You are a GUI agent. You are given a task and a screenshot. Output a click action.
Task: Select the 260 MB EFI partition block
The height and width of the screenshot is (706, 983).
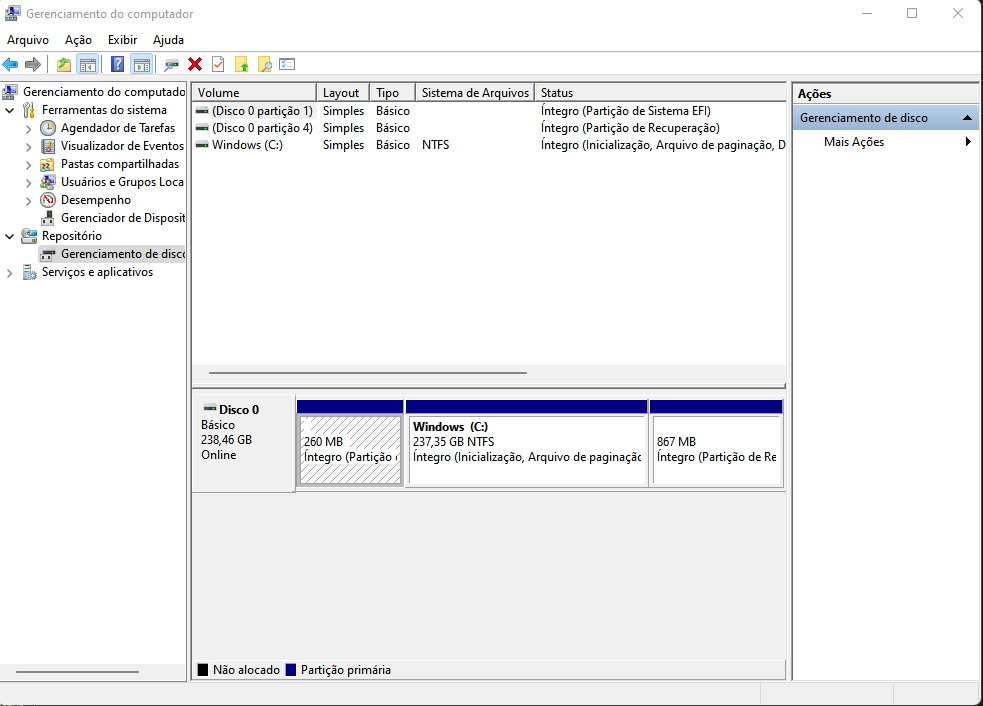pos(350,443)
